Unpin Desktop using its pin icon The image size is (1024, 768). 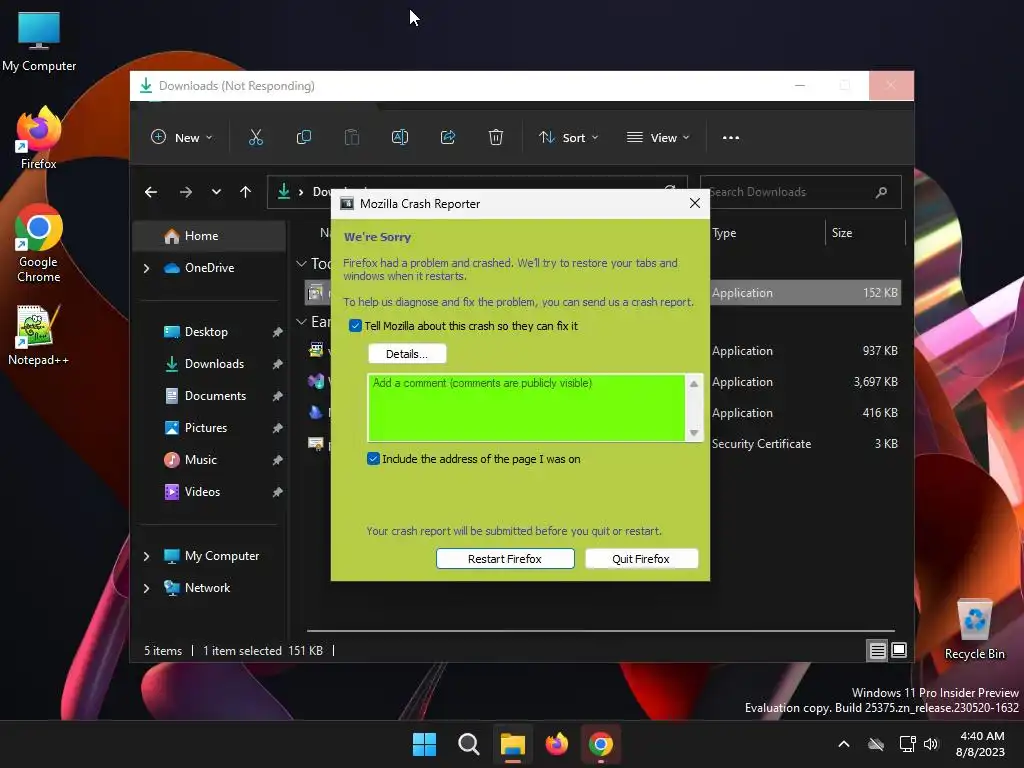tap(278, 332)
